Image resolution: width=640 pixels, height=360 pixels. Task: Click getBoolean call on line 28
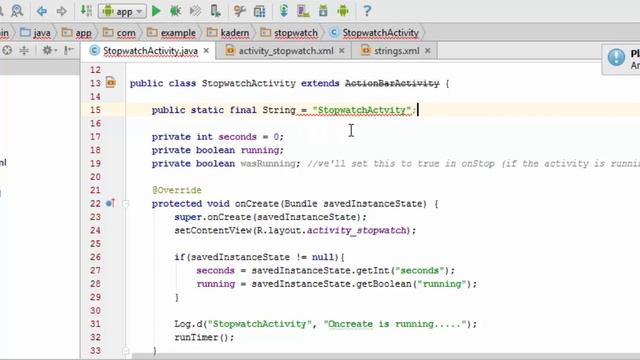383,284
